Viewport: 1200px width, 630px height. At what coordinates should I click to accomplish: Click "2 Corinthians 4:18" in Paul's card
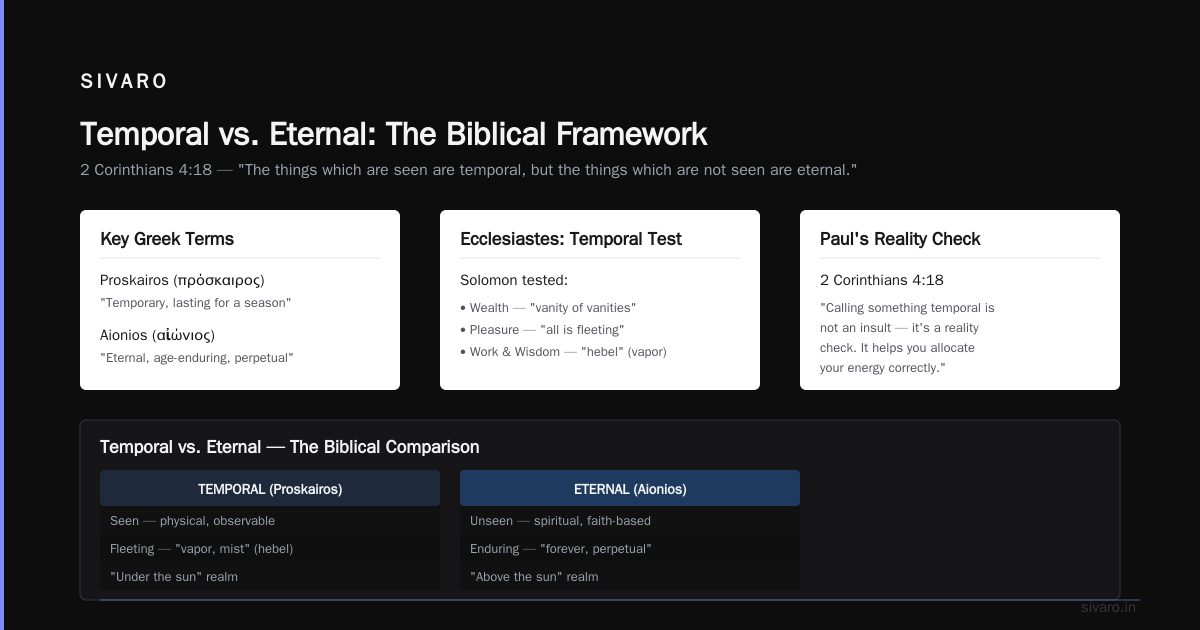882,280
